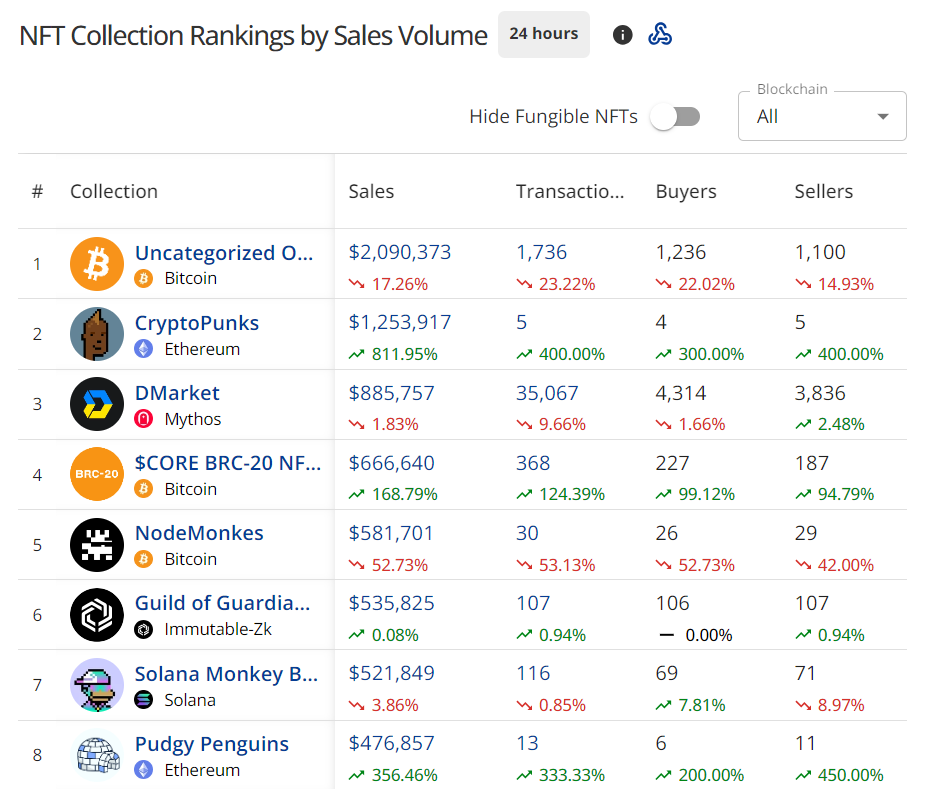Image resolution: width=938 pixels, height=789 pixels.
Task: Click the Uncategorized Ordinals Bitcoin logo
Action: [97, 264]
